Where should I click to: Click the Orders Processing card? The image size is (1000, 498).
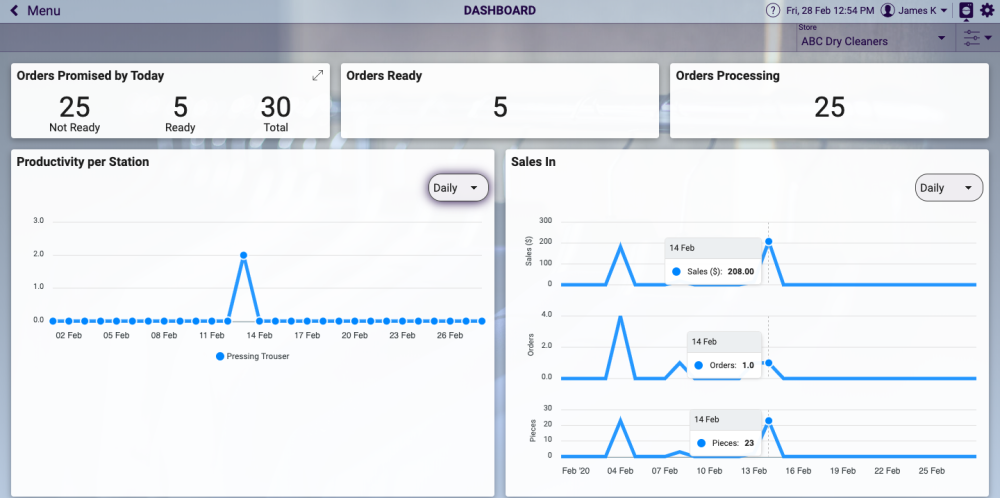[829, 101]
